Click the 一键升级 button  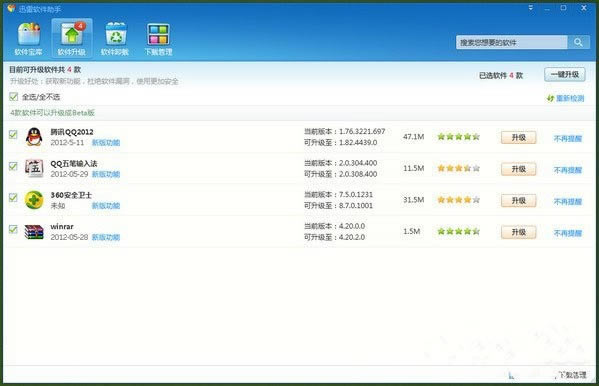coord(565,75)
